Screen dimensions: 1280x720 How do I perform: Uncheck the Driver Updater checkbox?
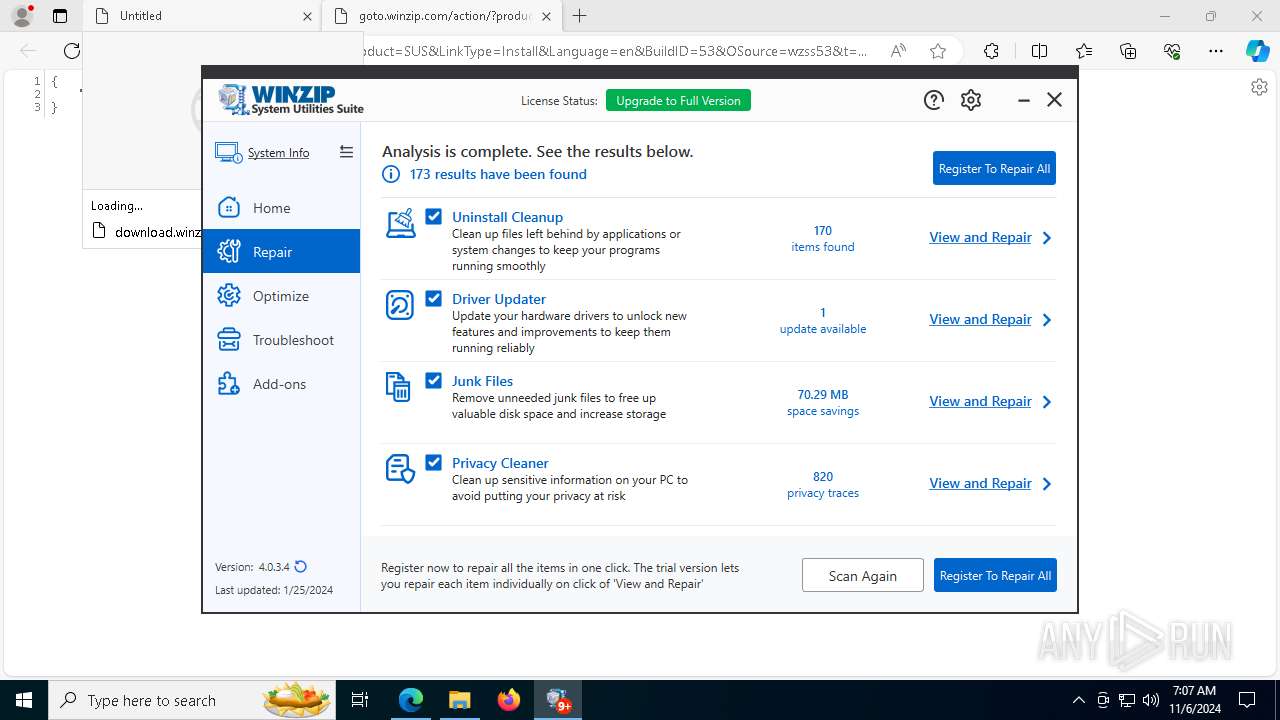click(434, 298)
